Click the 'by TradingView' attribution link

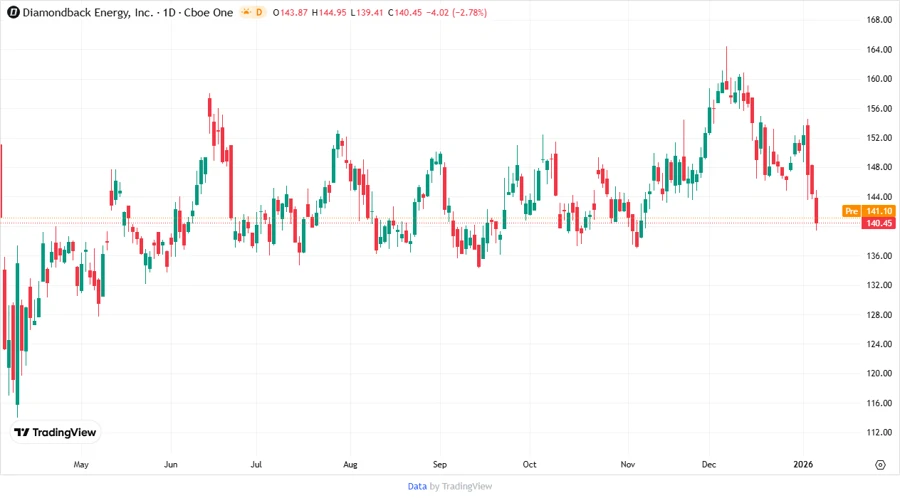tap(461, 486)
